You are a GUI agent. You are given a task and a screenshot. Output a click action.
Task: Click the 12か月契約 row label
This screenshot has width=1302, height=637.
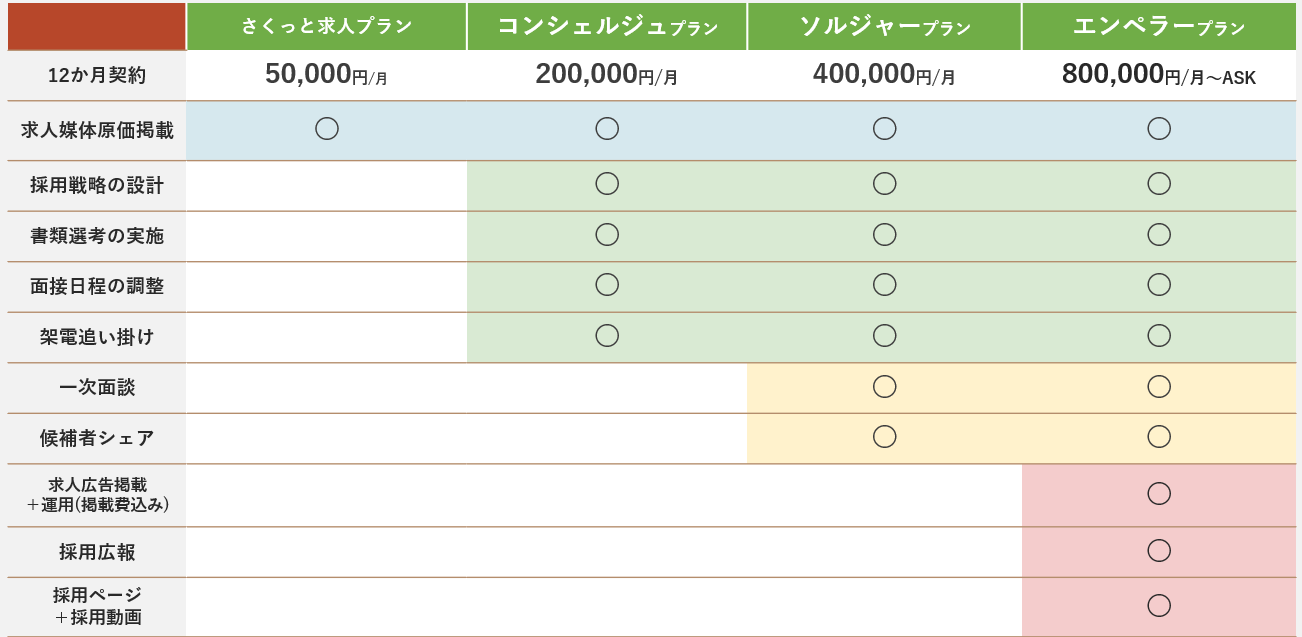(96, 76)
